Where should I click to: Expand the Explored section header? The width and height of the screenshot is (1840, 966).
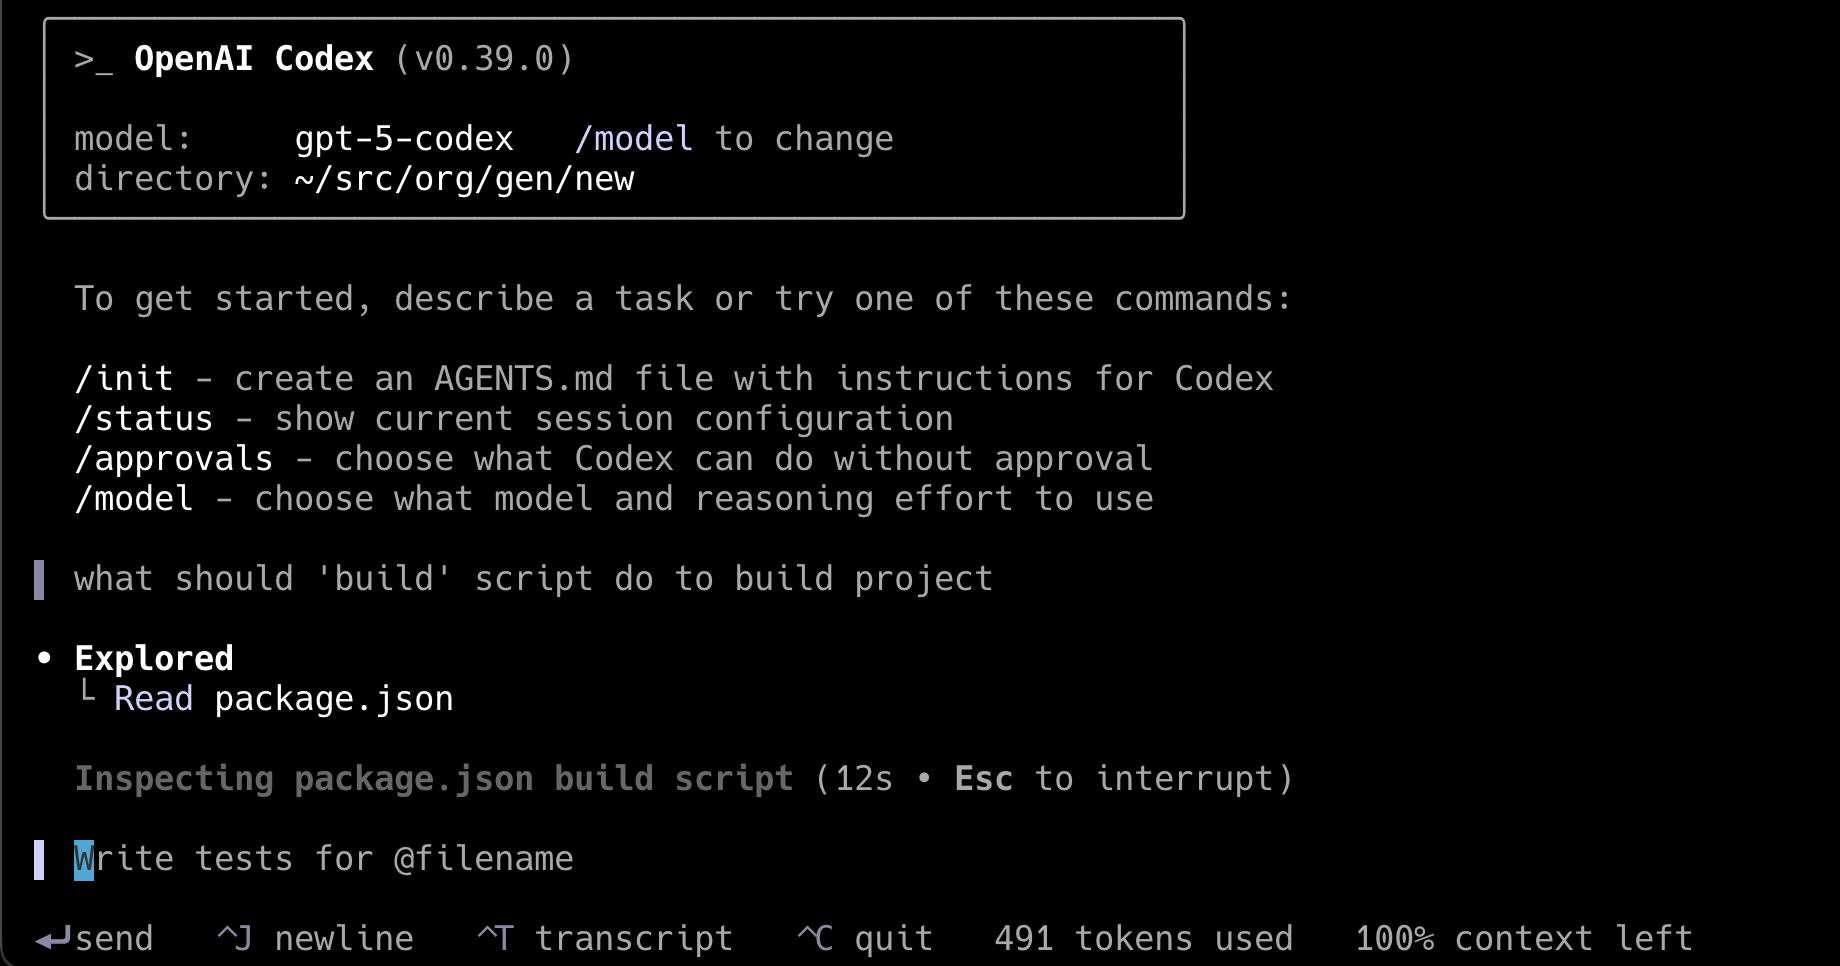(154, 658)
